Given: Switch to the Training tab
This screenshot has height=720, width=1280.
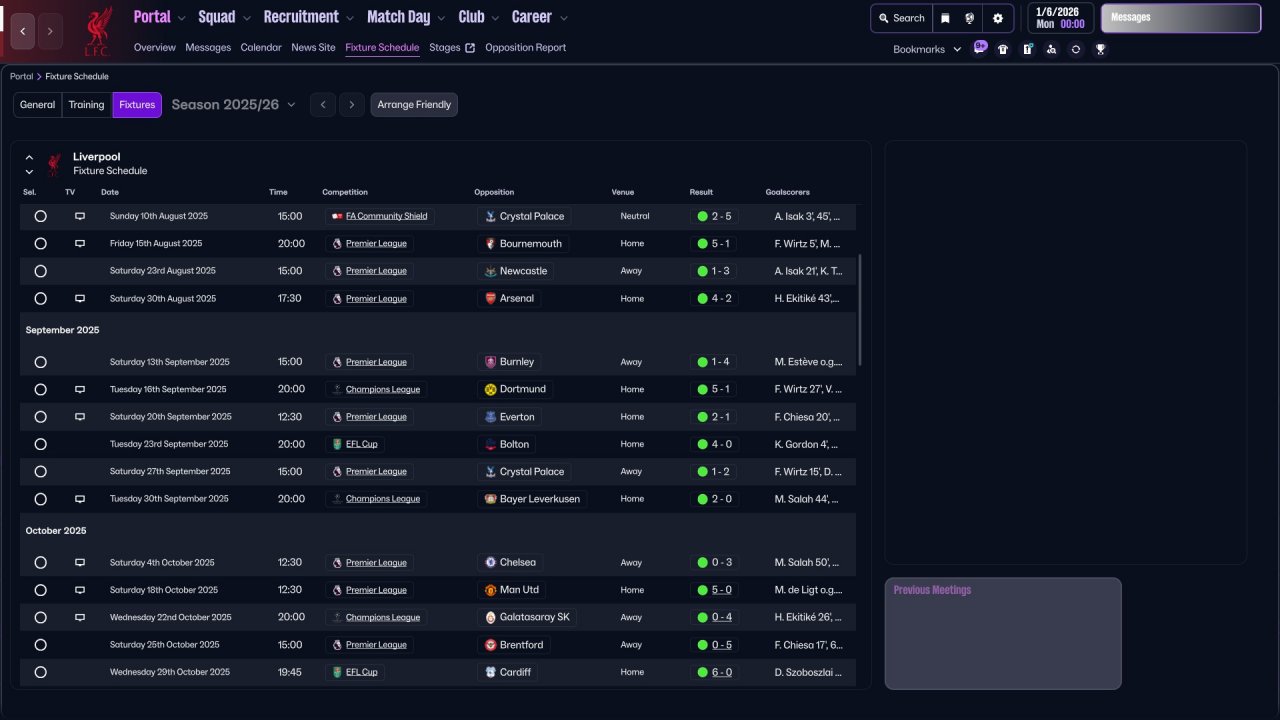Looking at the screenshot, I should click(86, 105).
